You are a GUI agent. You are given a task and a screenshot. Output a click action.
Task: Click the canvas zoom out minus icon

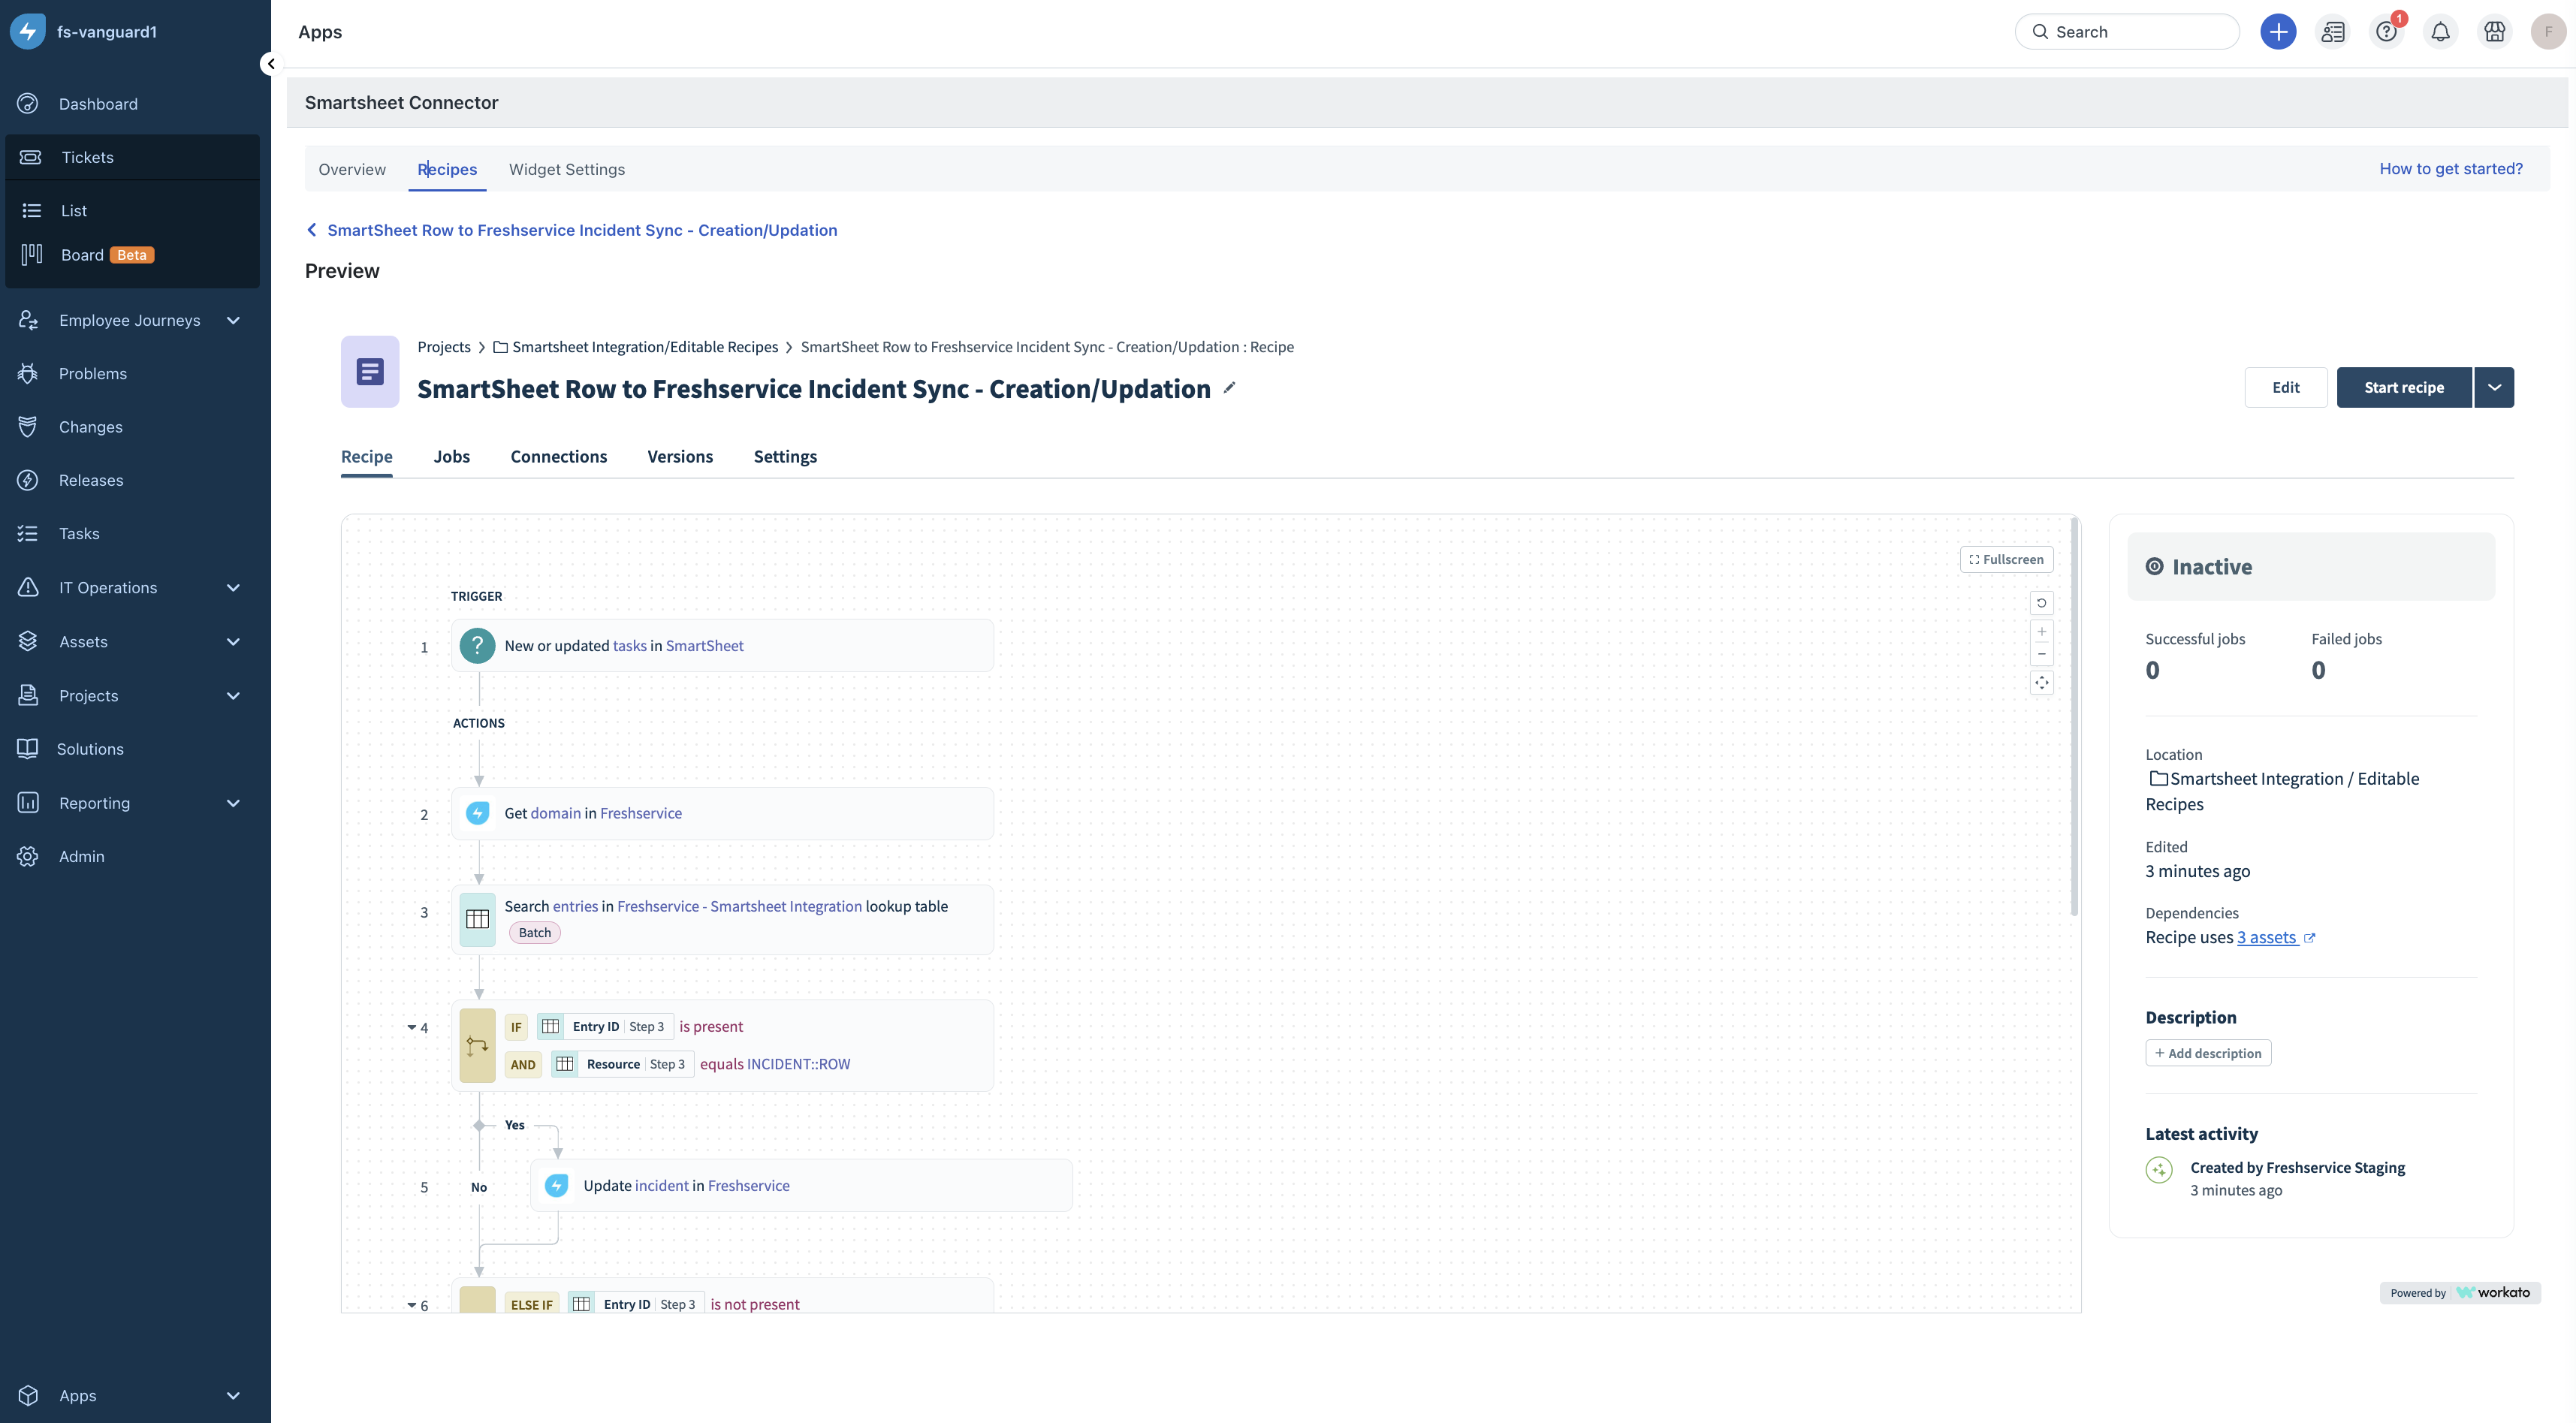(2041, 655)
